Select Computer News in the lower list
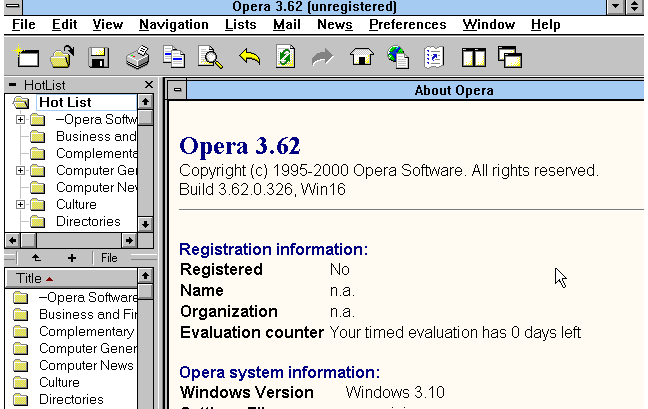The width and height of the screenshot is (648, 409). pos(86,366)
